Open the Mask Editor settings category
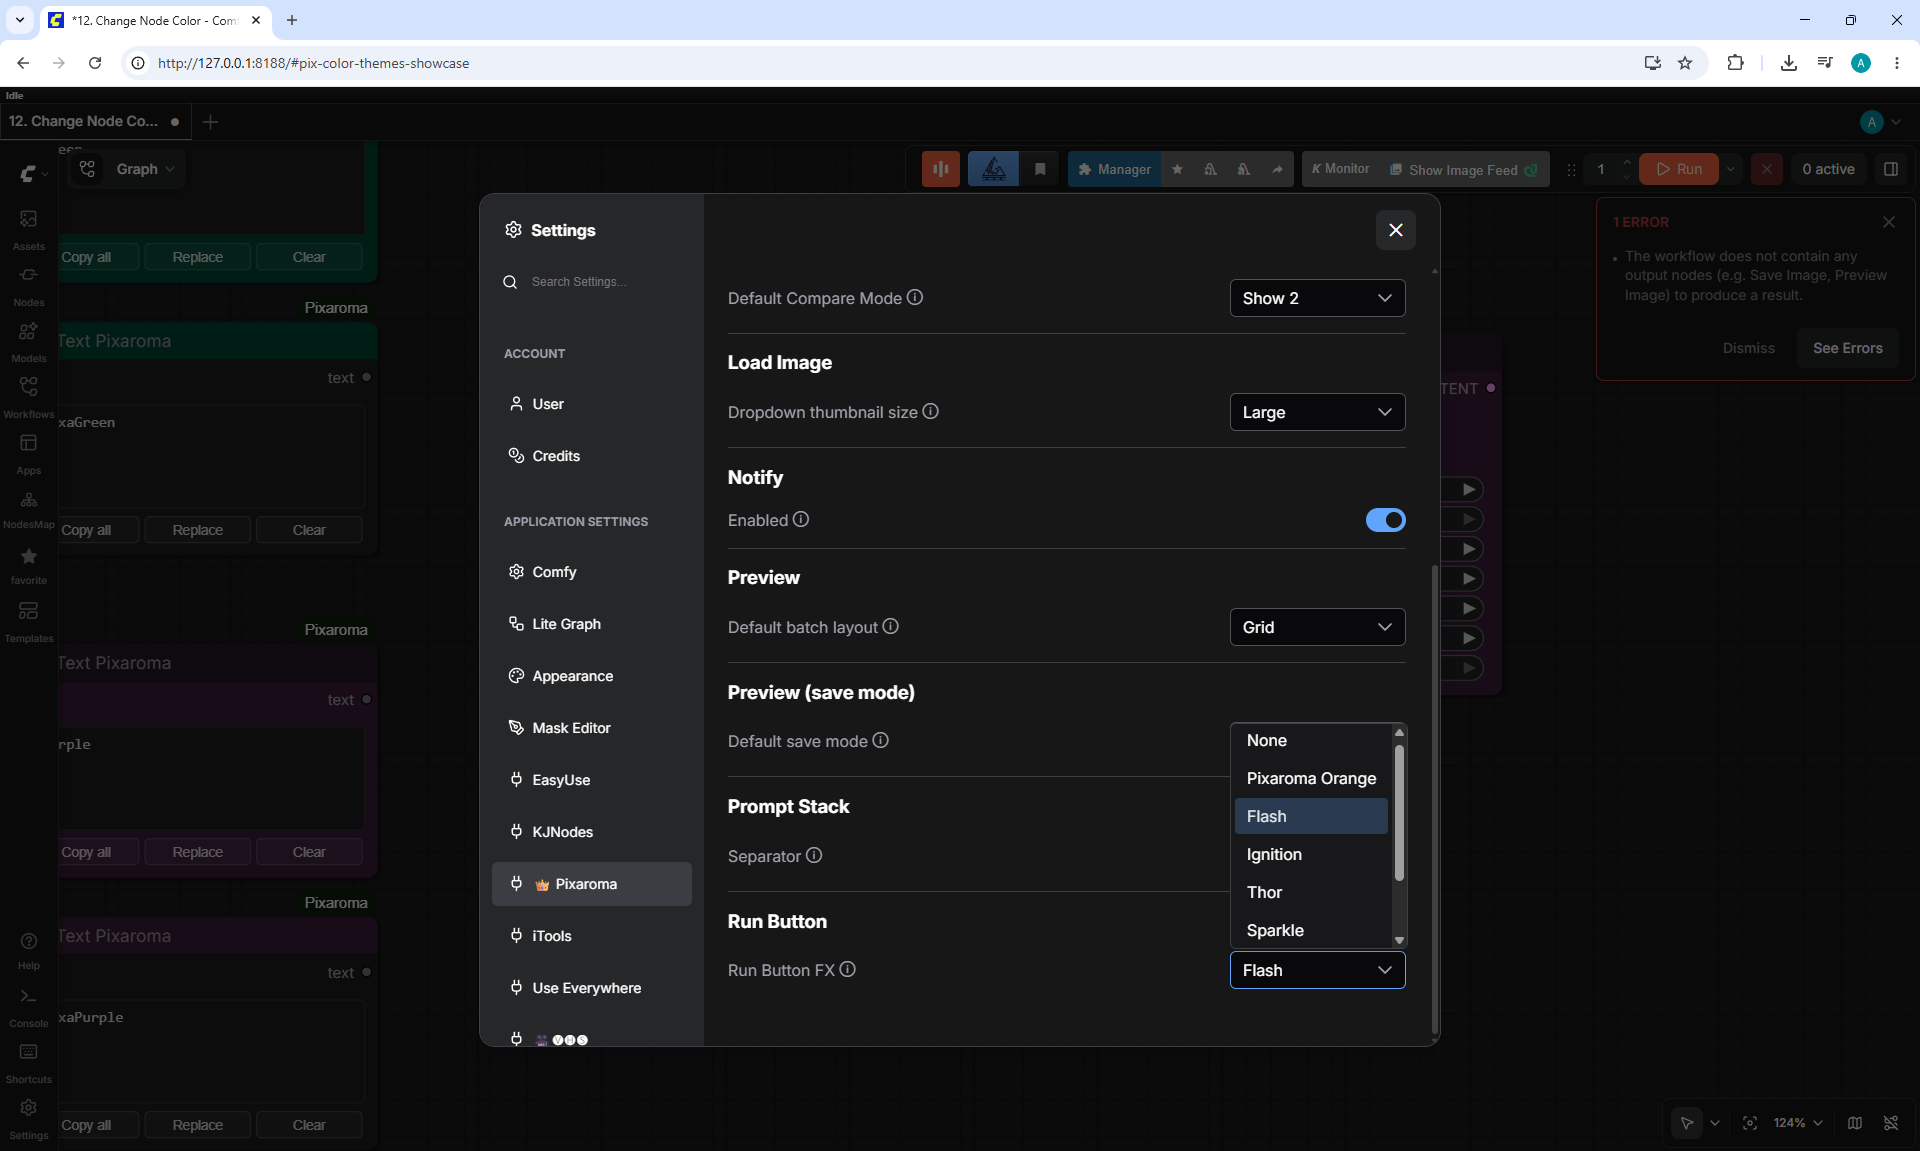1920x1151 pixels. click(591, 728)
